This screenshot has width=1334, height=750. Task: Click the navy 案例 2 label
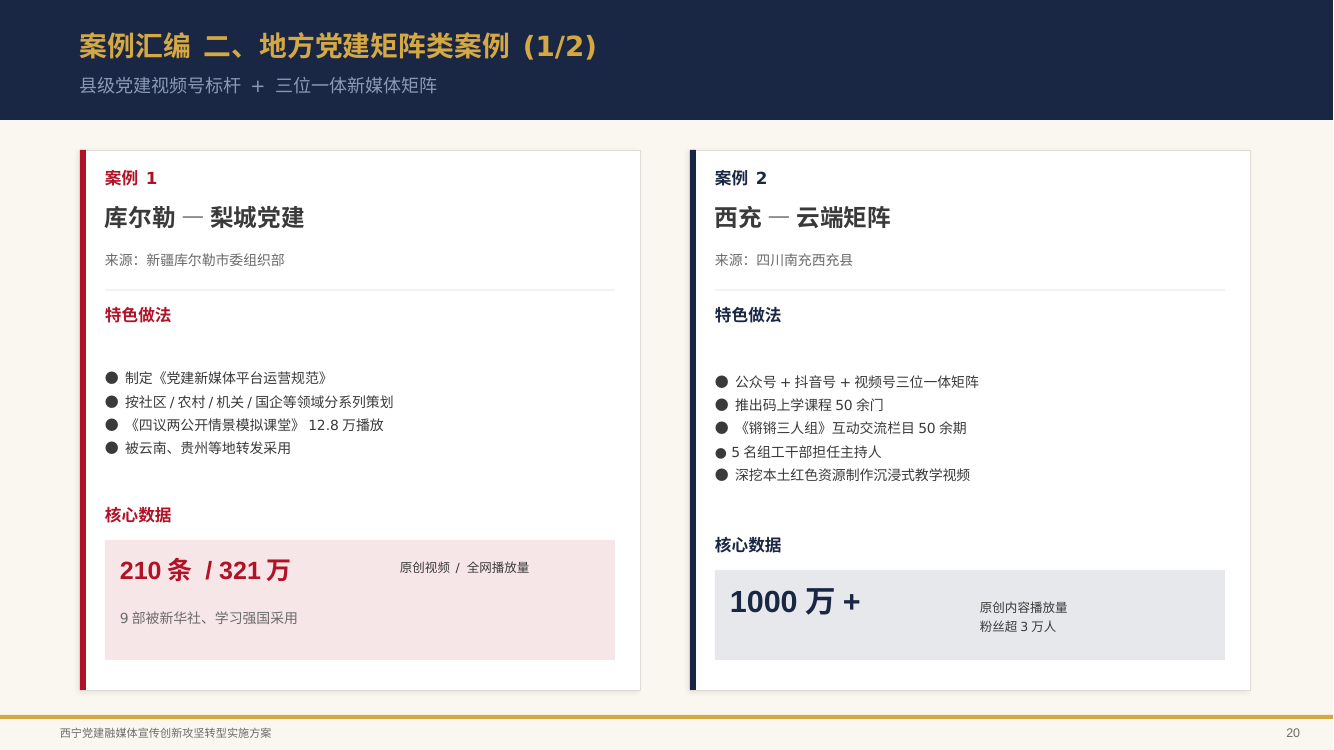pyautogui.click(x=741, y=178)
